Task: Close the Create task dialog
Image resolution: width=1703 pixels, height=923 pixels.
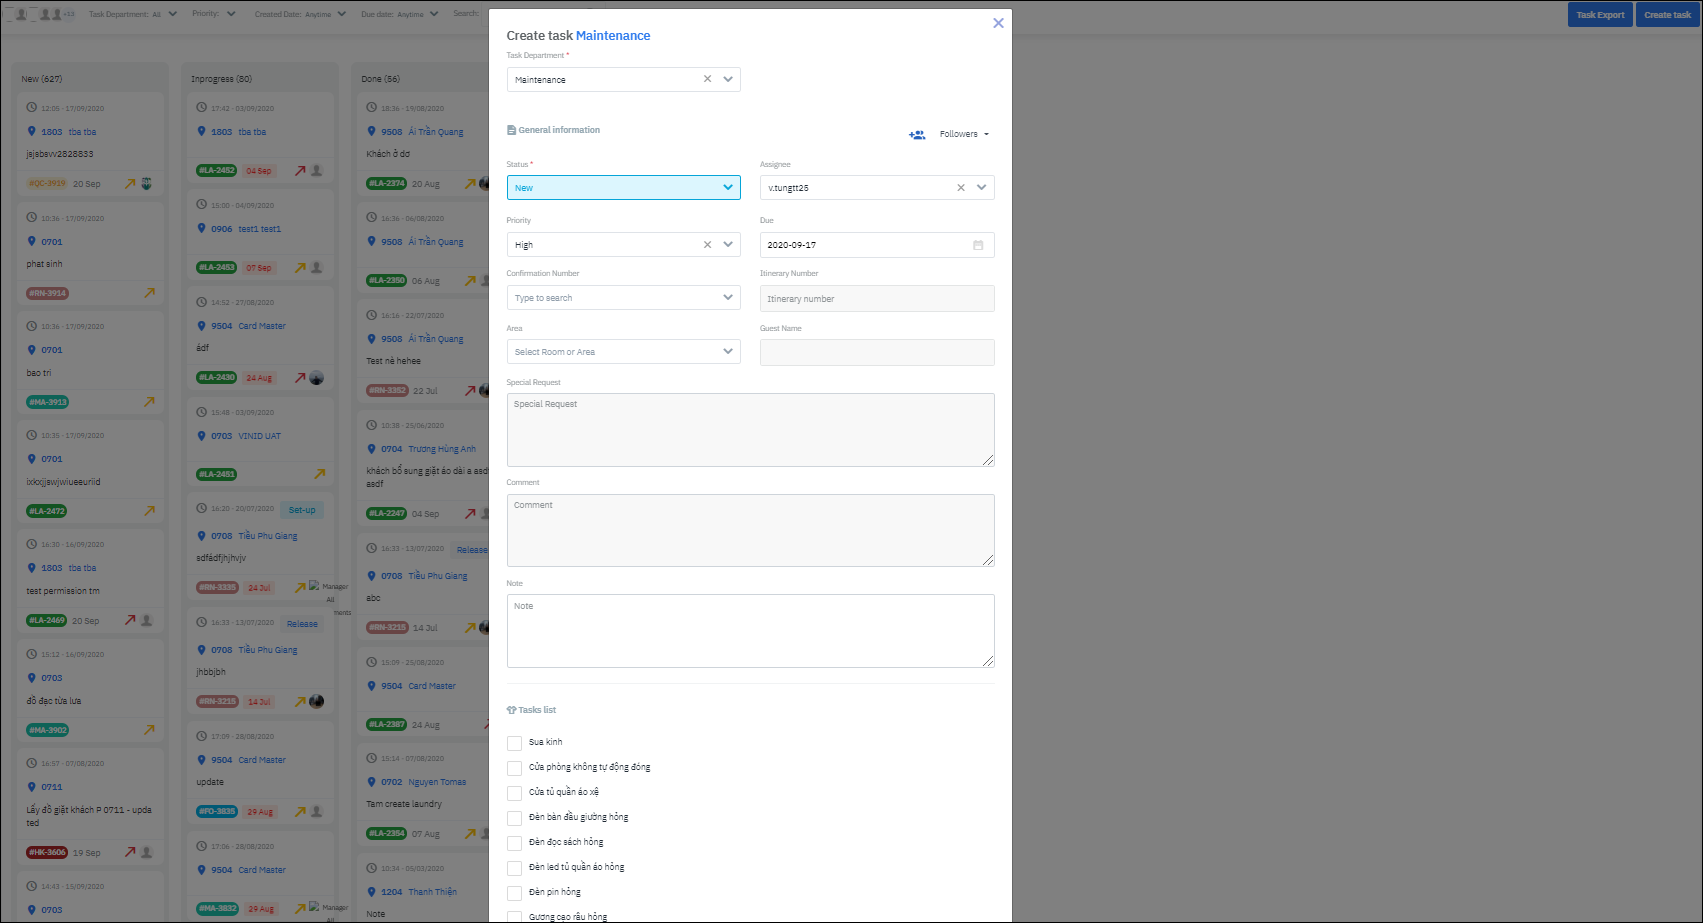Action: click(997, 23)
